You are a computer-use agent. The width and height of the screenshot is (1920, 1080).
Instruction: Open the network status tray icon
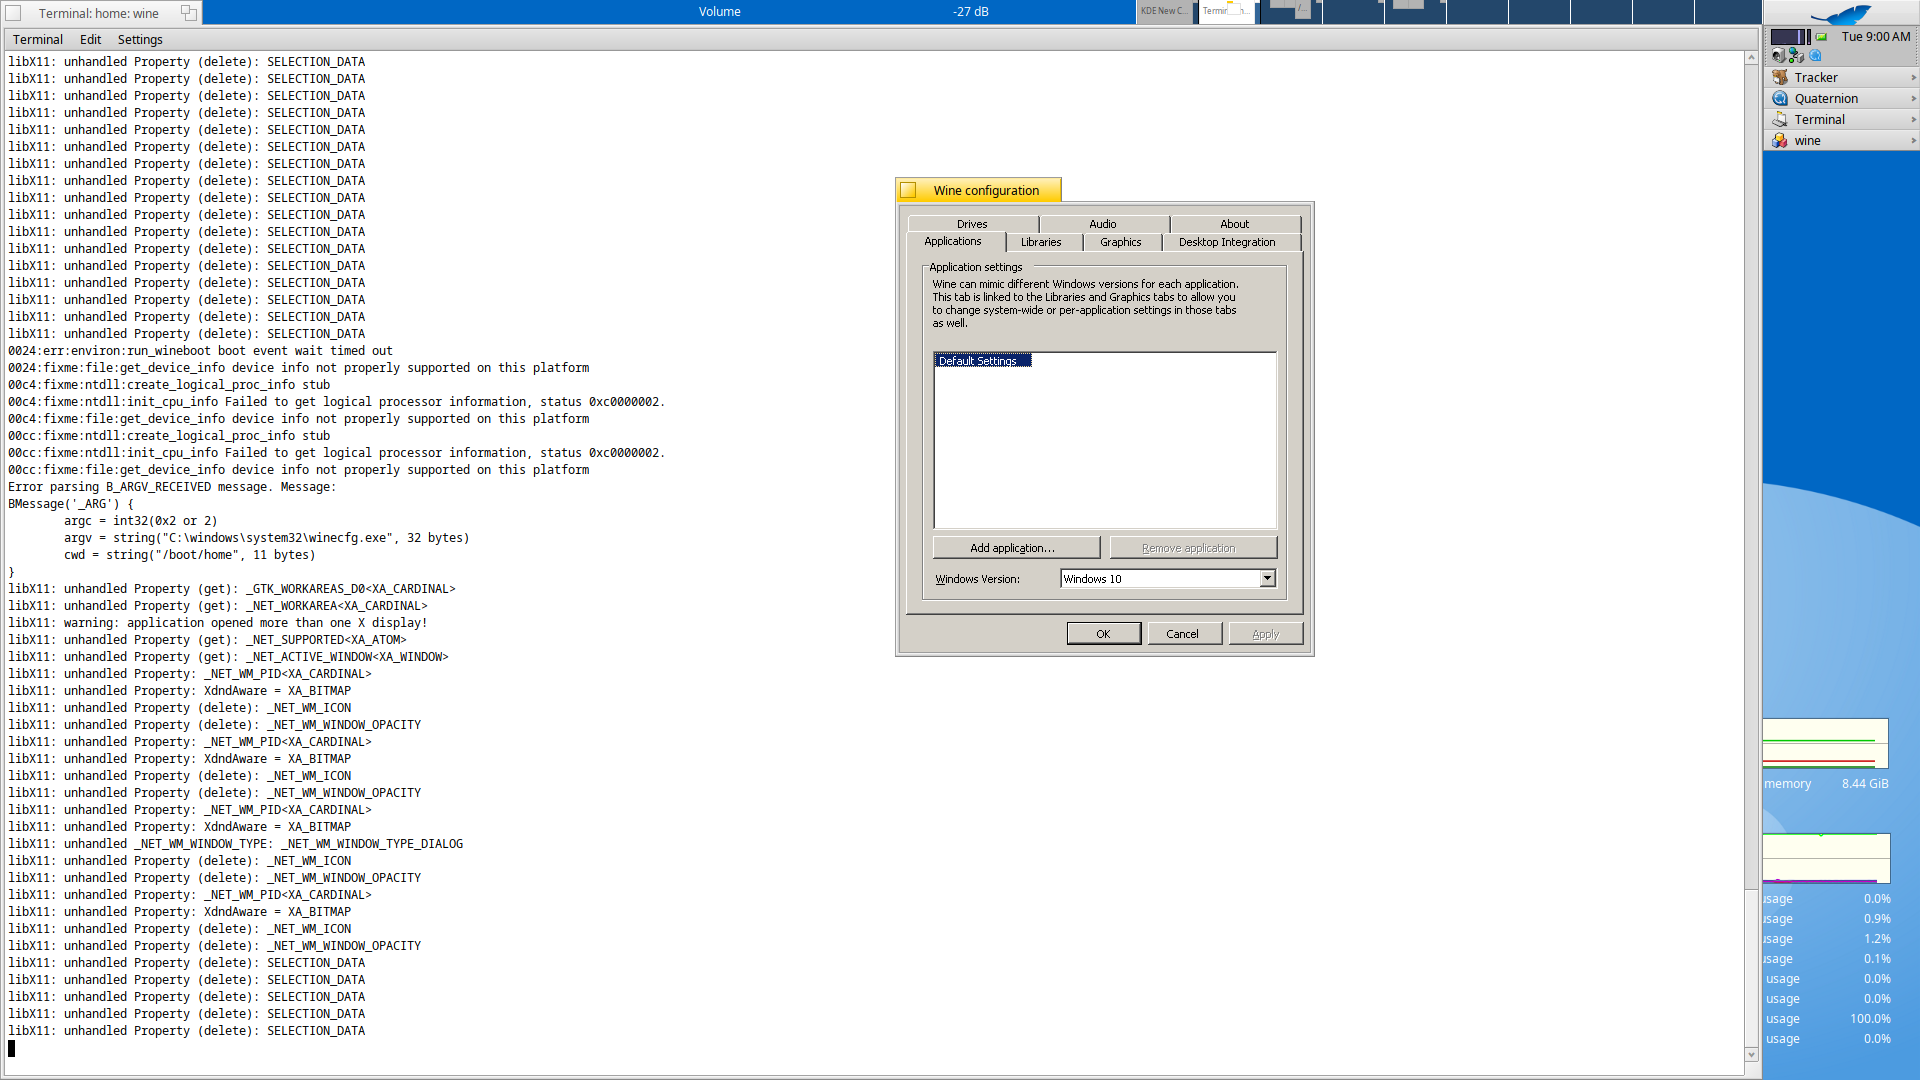1796,56
